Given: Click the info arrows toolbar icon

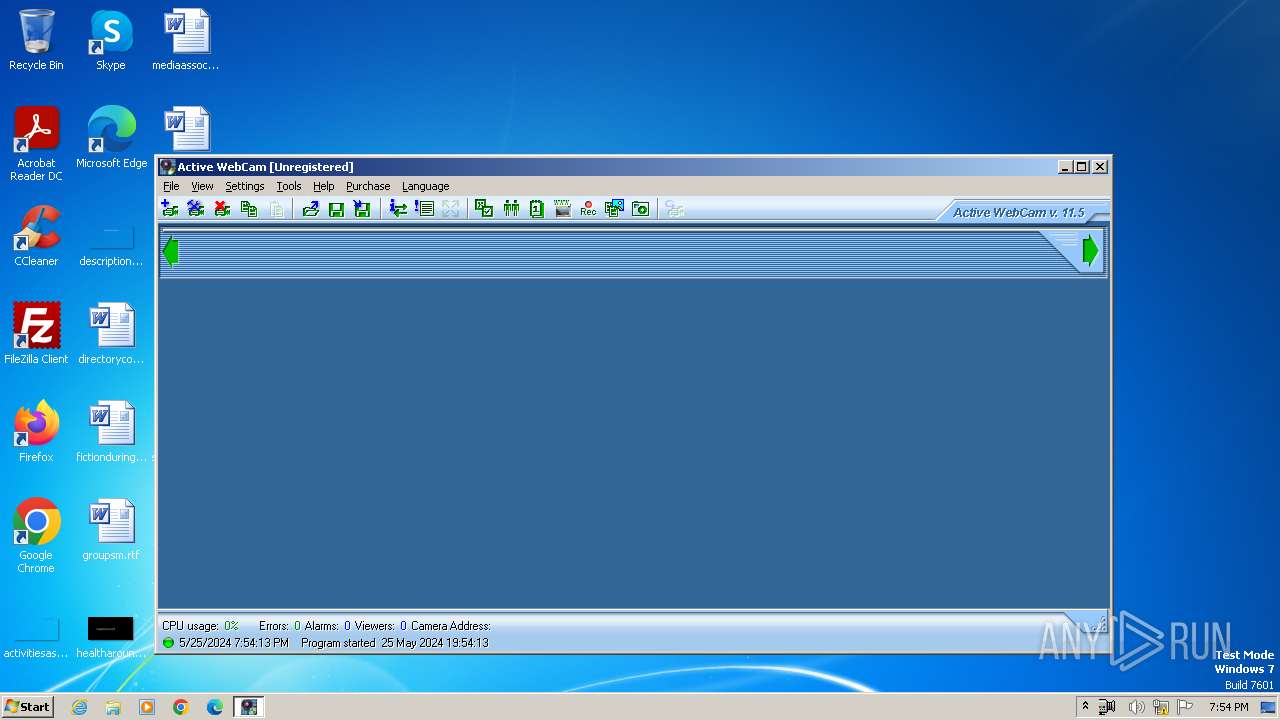Looking at the screenshot, I should click(398, 208).
